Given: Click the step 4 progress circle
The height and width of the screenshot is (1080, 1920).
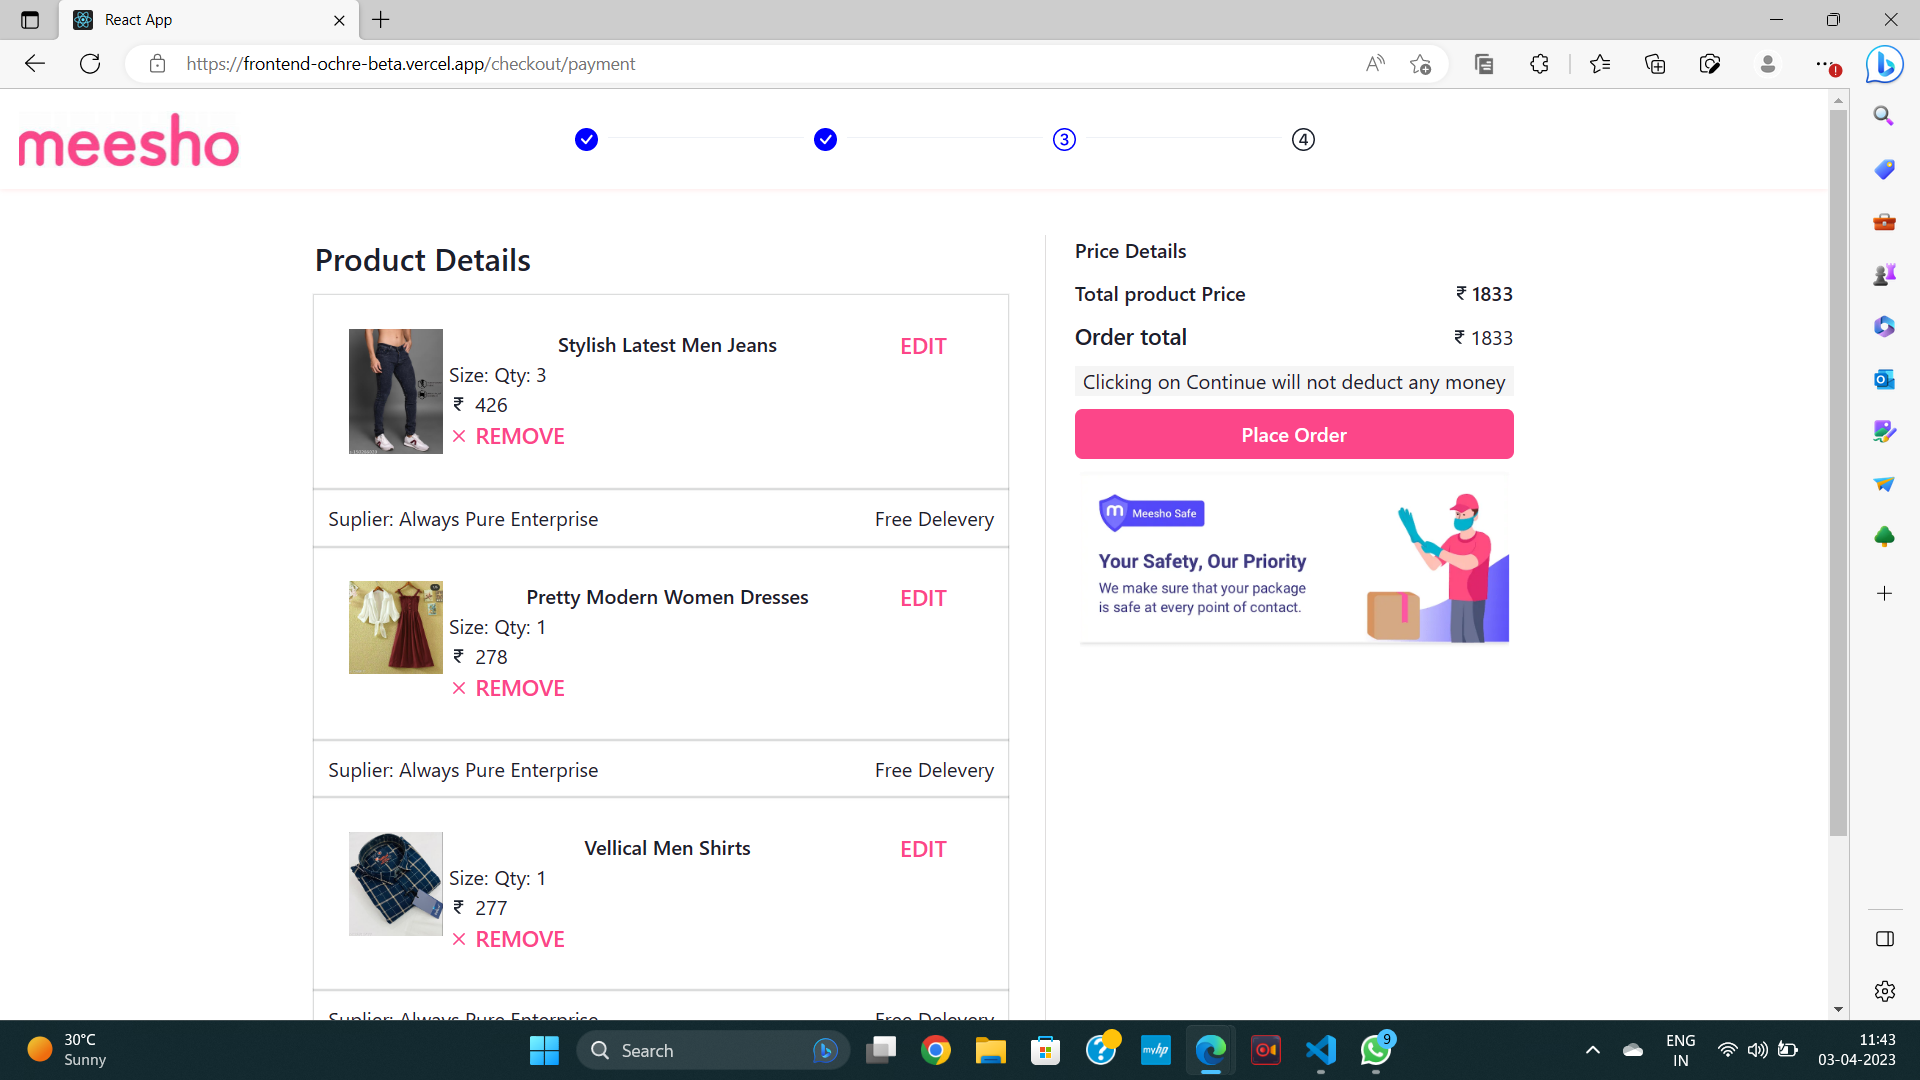Looking at the screenshot, I should (x=1303, y=140).
